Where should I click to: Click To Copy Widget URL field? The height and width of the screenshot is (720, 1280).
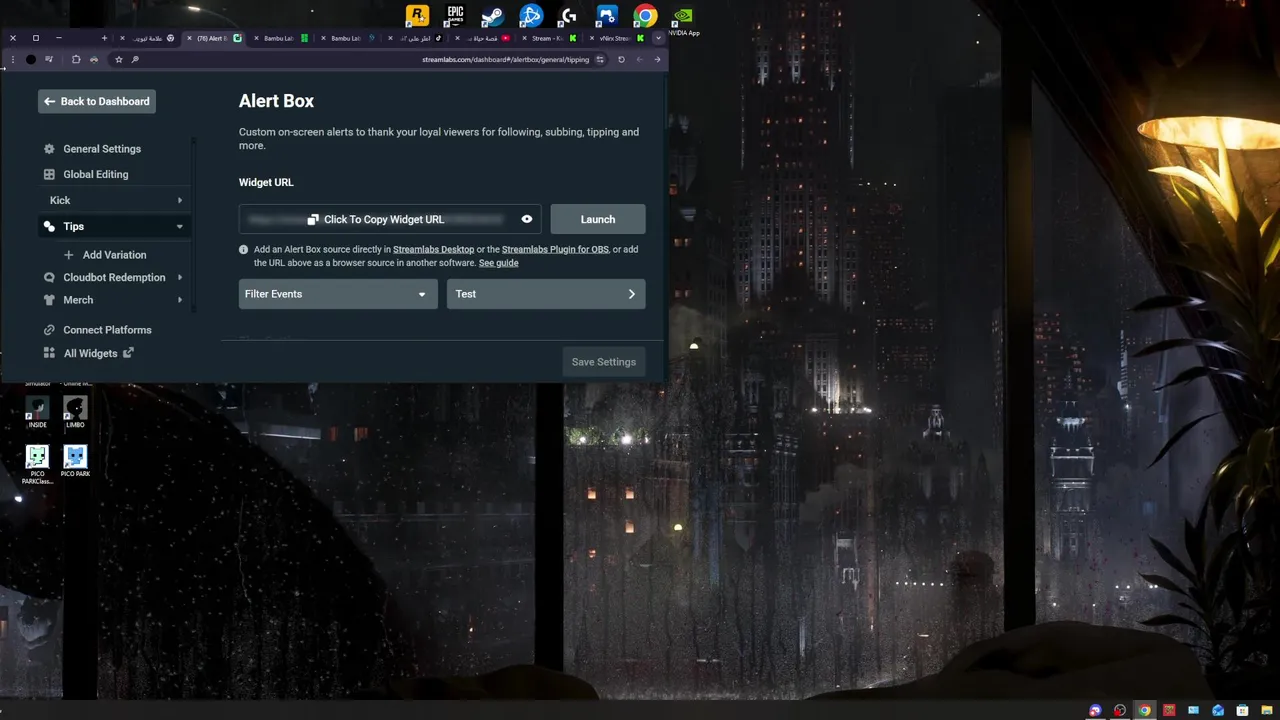pyautogui.click(x=391, y=219)
